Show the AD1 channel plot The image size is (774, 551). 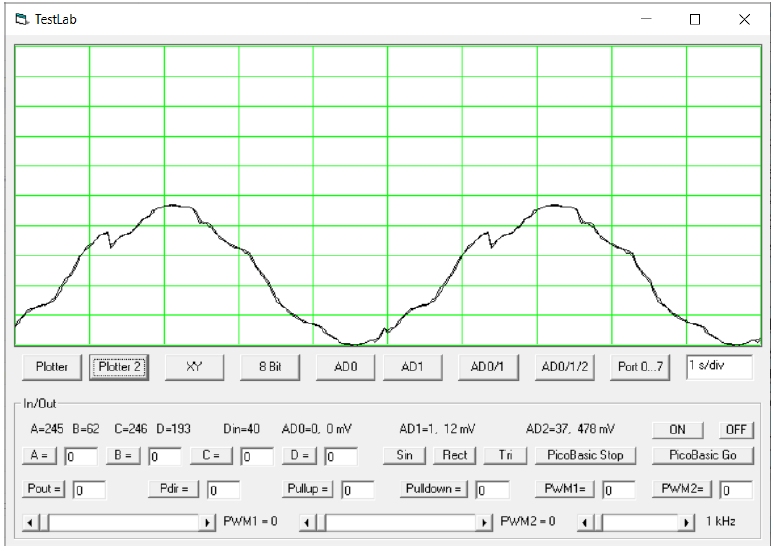pos(413,367)
